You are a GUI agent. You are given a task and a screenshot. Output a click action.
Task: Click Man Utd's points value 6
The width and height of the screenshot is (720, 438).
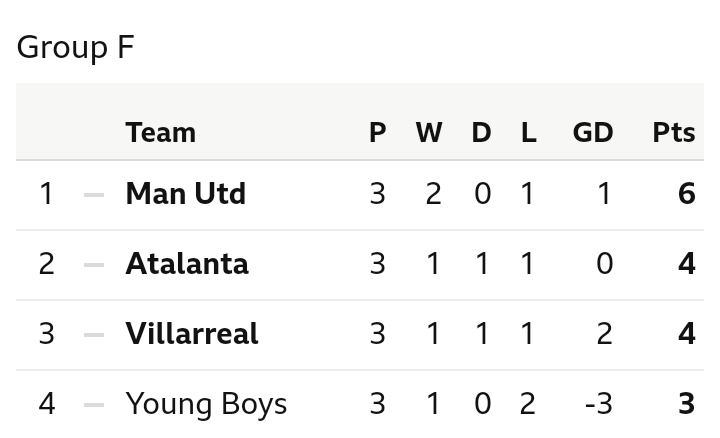point(686,193)
